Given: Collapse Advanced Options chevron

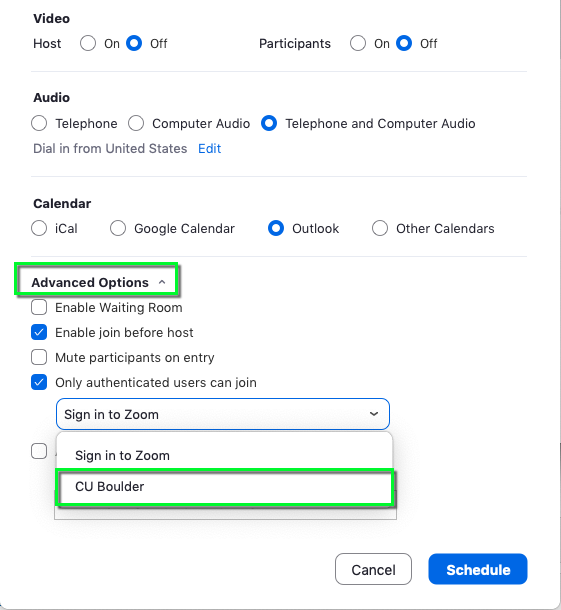Looking at the screenshot, I should [x=162, y=282].
